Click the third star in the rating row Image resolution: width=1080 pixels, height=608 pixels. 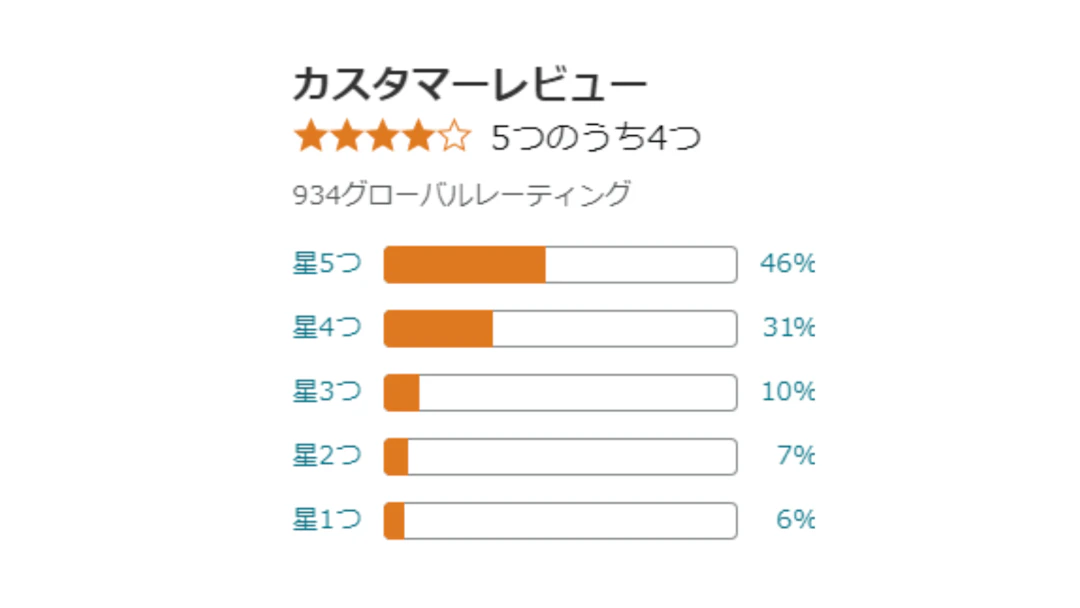point(381,135)
